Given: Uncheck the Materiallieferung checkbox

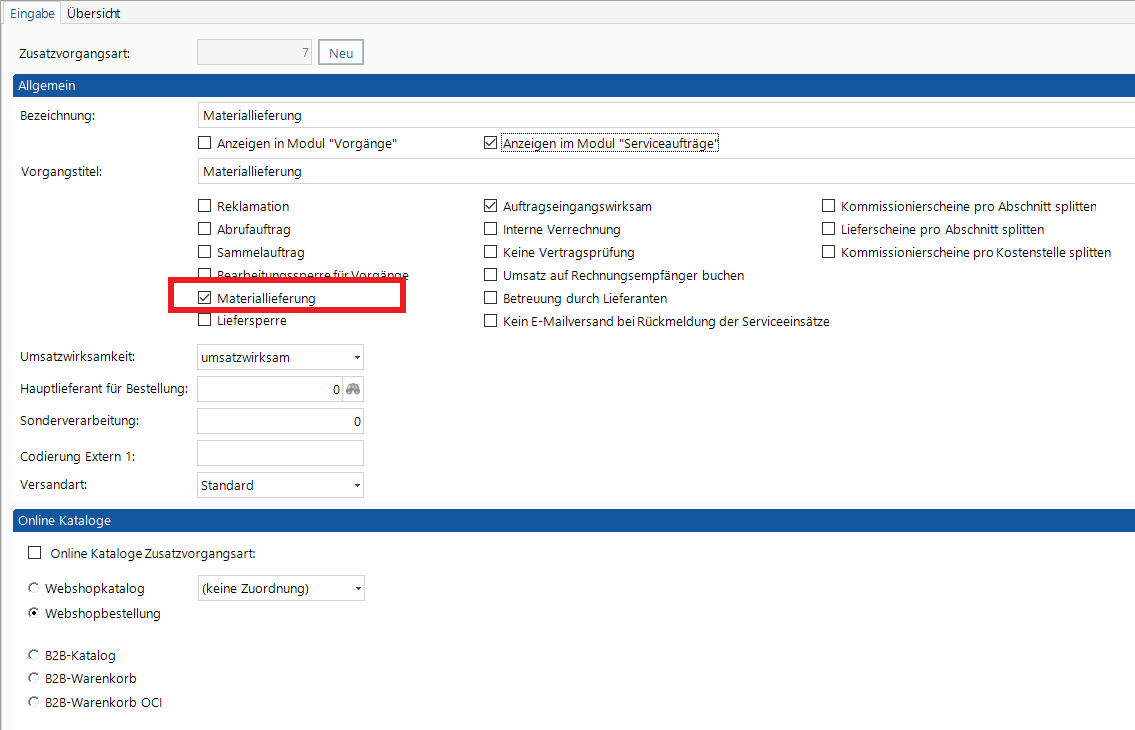Looking at the screenshot, I should 205,298.
